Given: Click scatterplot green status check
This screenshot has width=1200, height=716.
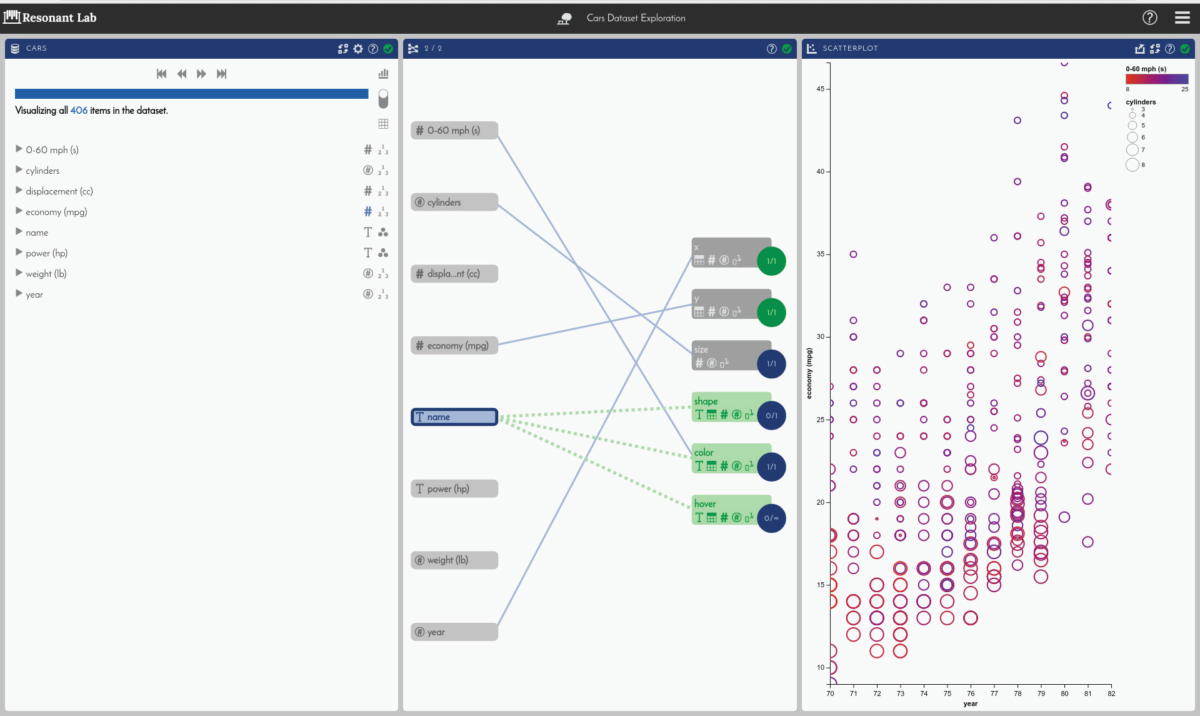Looking at the screenshot, I should click(x=1185, y=48).
